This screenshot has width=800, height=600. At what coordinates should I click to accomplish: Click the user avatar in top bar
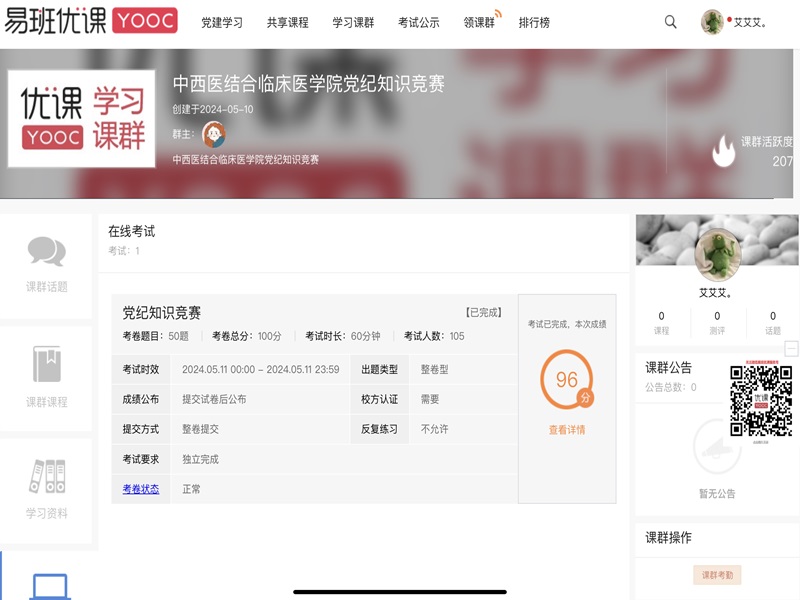pyautogui.click(x=713, y=22)
